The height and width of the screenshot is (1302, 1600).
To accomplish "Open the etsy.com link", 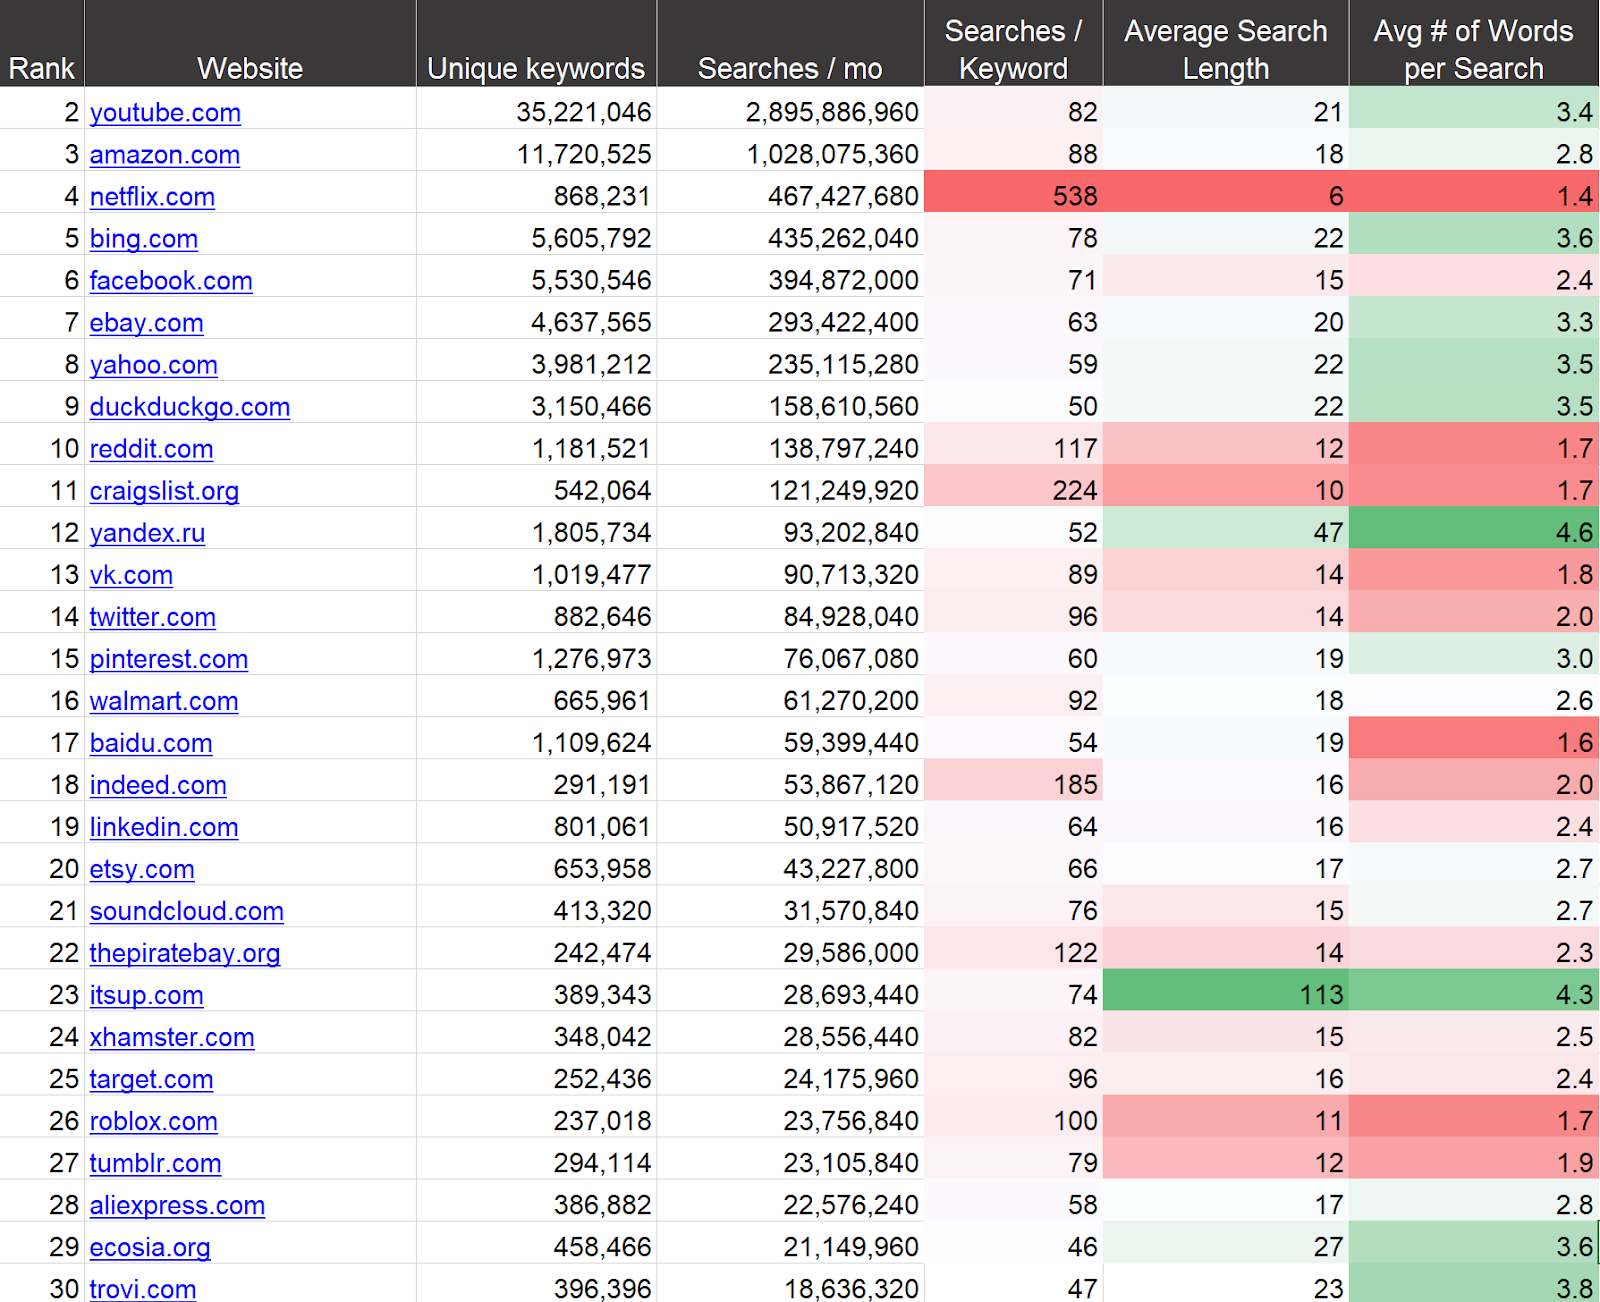I will [142, 869].
